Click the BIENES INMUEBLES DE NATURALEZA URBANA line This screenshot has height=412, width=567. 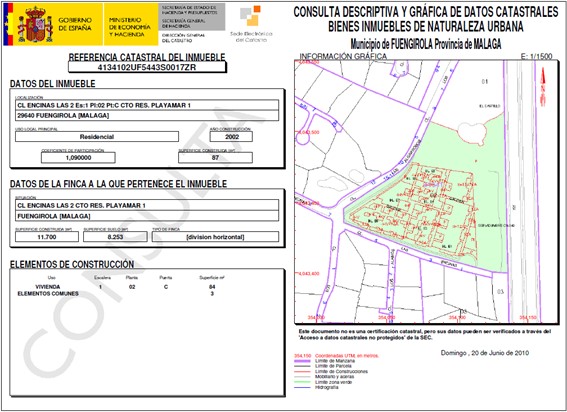[426, 26]
